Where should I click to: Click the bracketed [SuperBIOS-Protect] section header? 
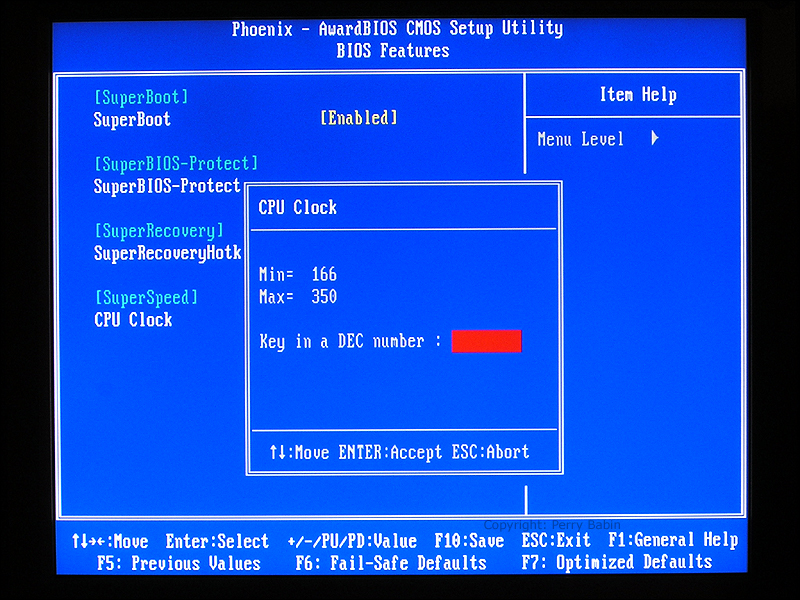[176, 164]
